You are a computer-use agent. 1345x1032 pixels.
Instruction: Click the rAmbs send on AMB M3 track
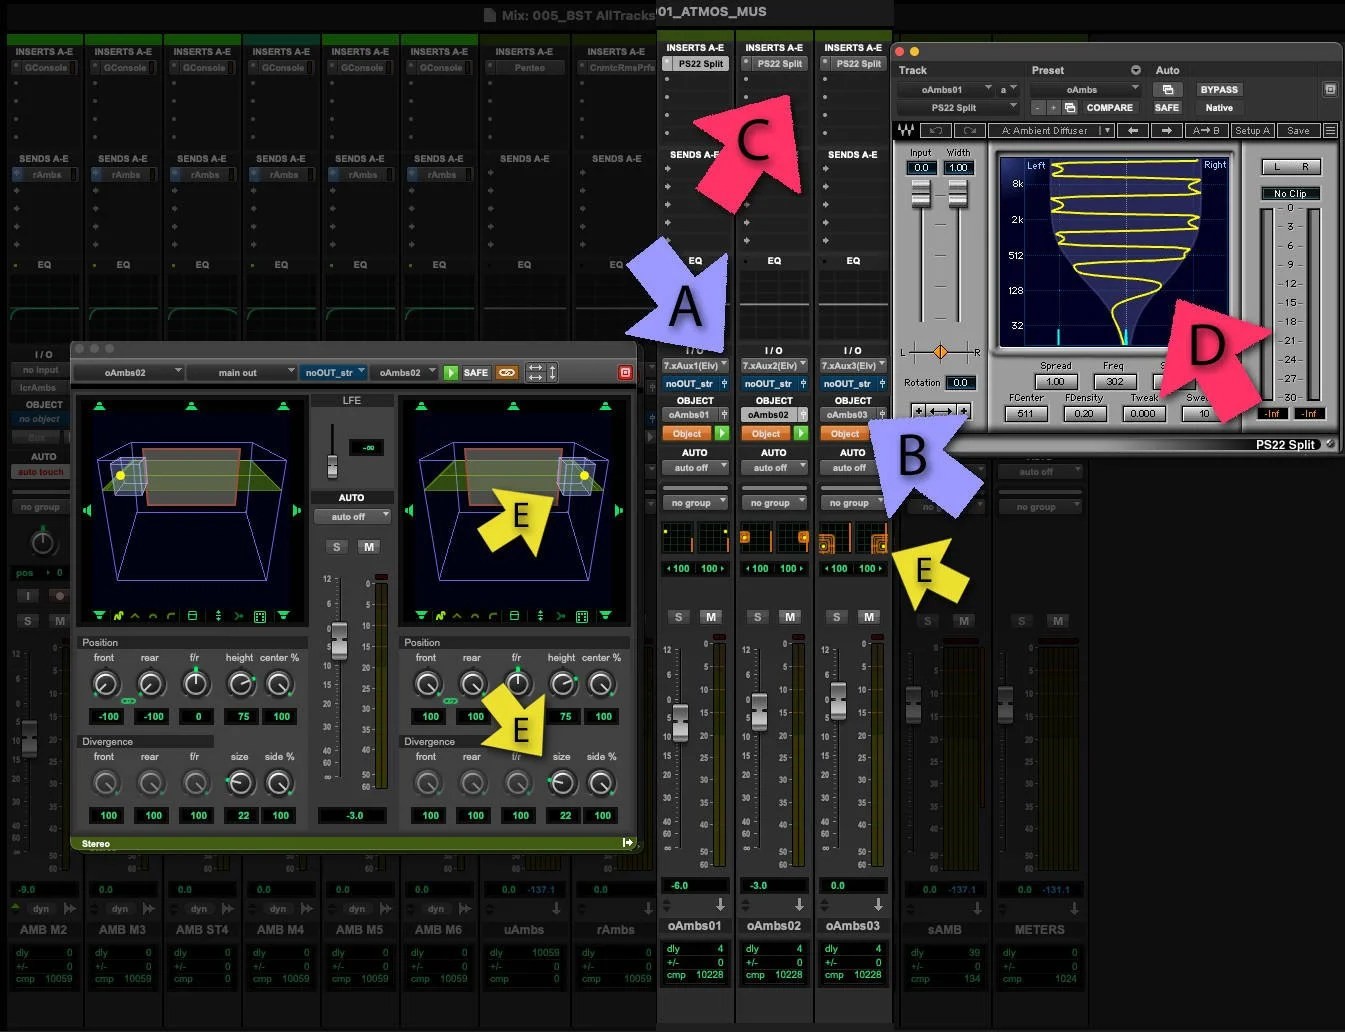tap(123, 174)
